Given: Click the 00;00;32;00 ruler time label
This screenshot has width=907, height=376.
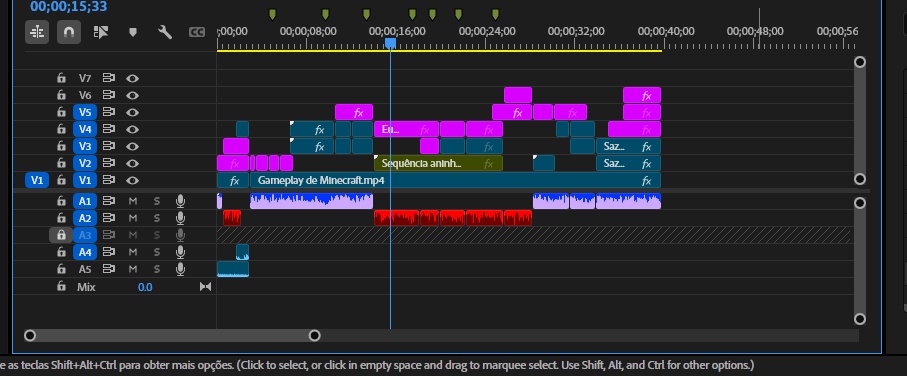Looking at the screenshot, I should (576, 31).
